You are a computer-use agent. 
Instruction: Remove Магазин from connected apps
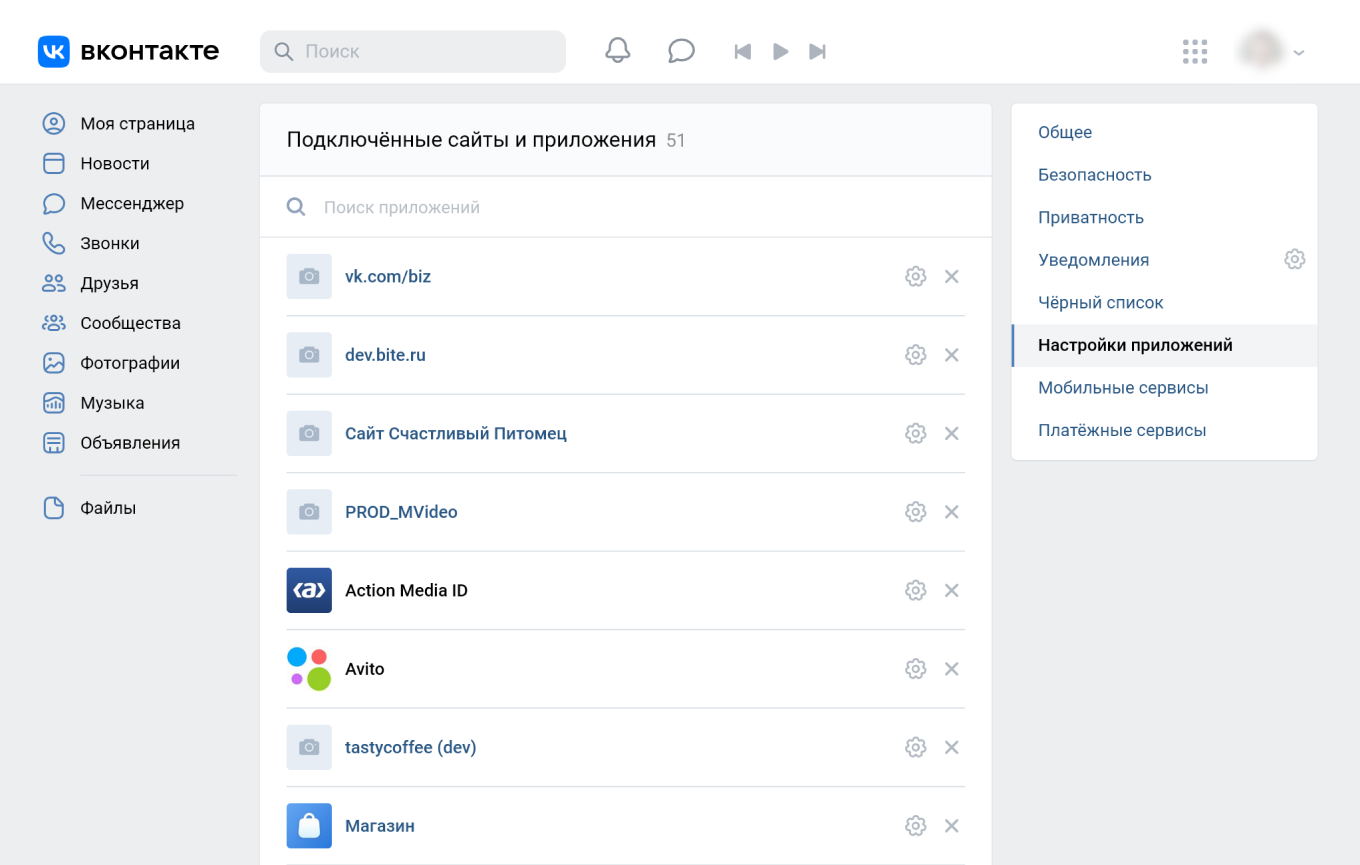click(952, 826)
